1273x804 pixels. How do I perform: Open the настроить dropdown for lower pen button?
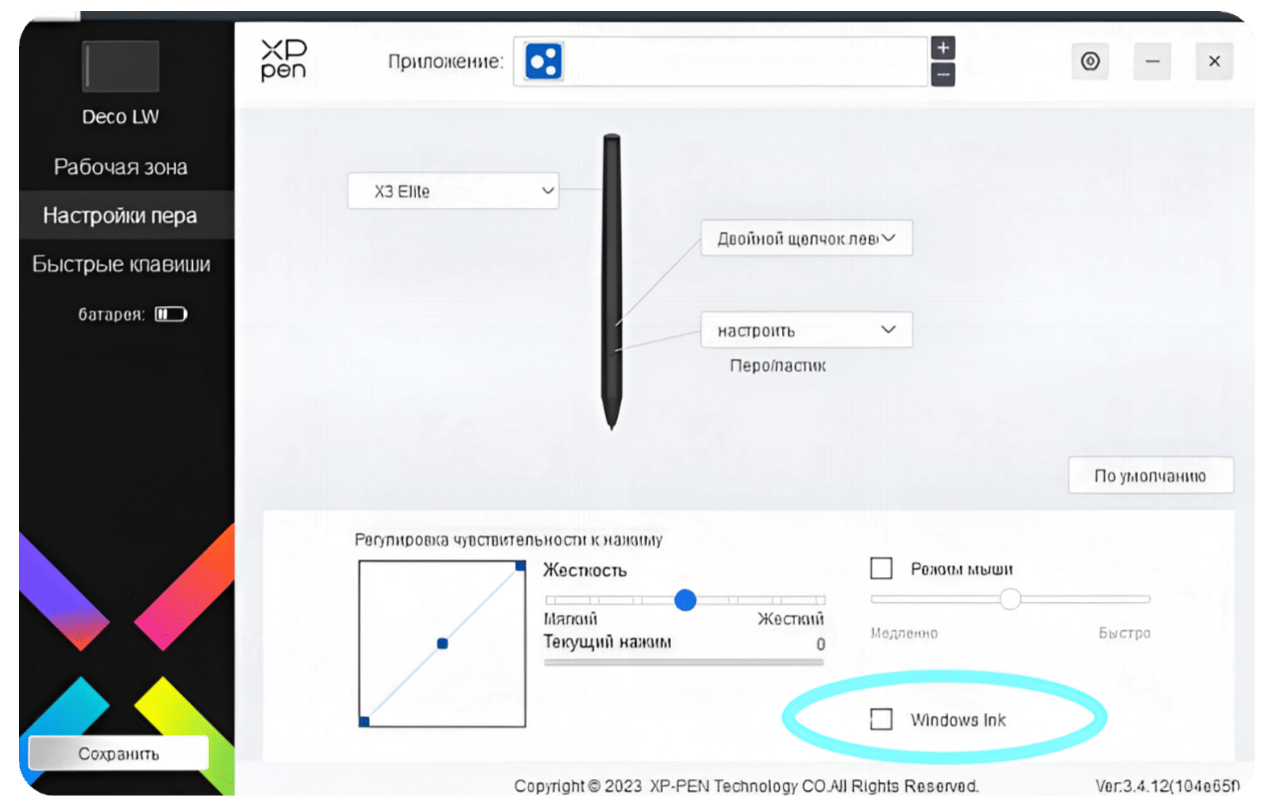pyautogui.click(x=806, y=330)
